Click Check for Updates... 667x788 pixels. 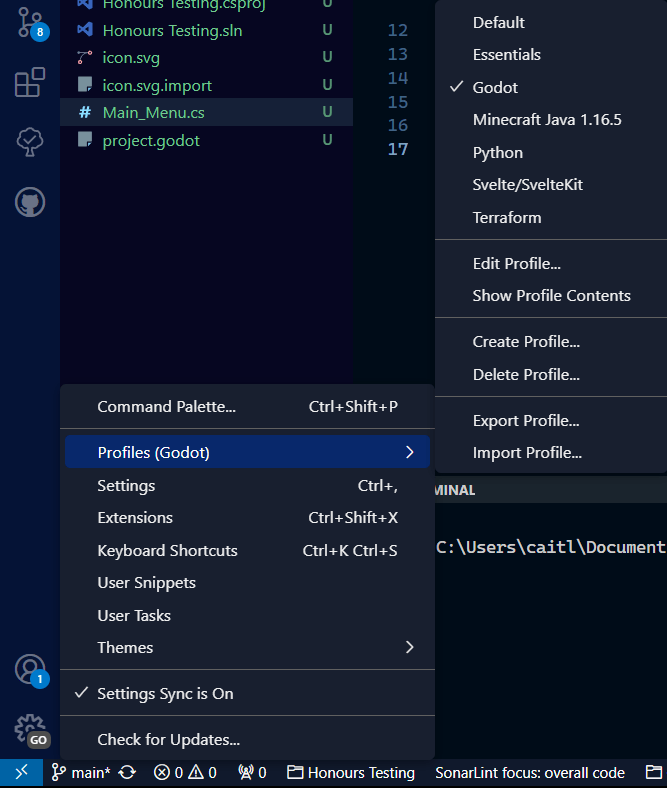(247, 739)
